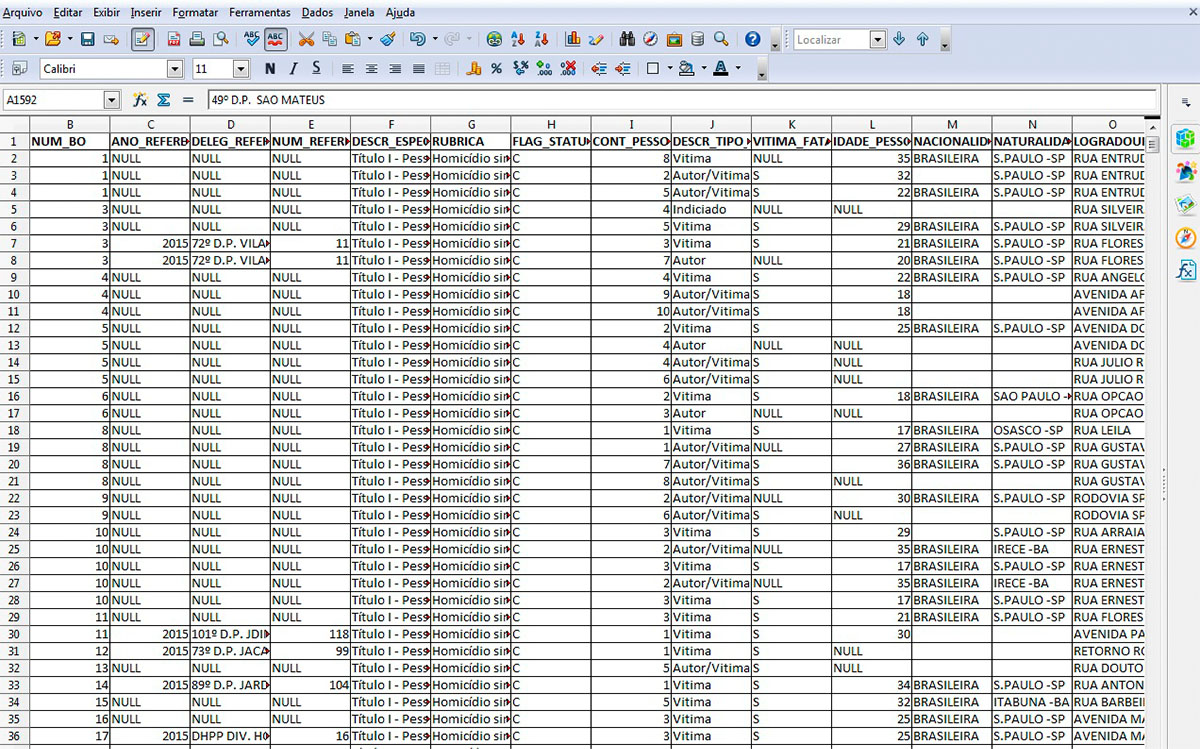
Task: Click the Clone Formatting paintbrush icon
Action: pyautogui.click(x=388, y=40)
